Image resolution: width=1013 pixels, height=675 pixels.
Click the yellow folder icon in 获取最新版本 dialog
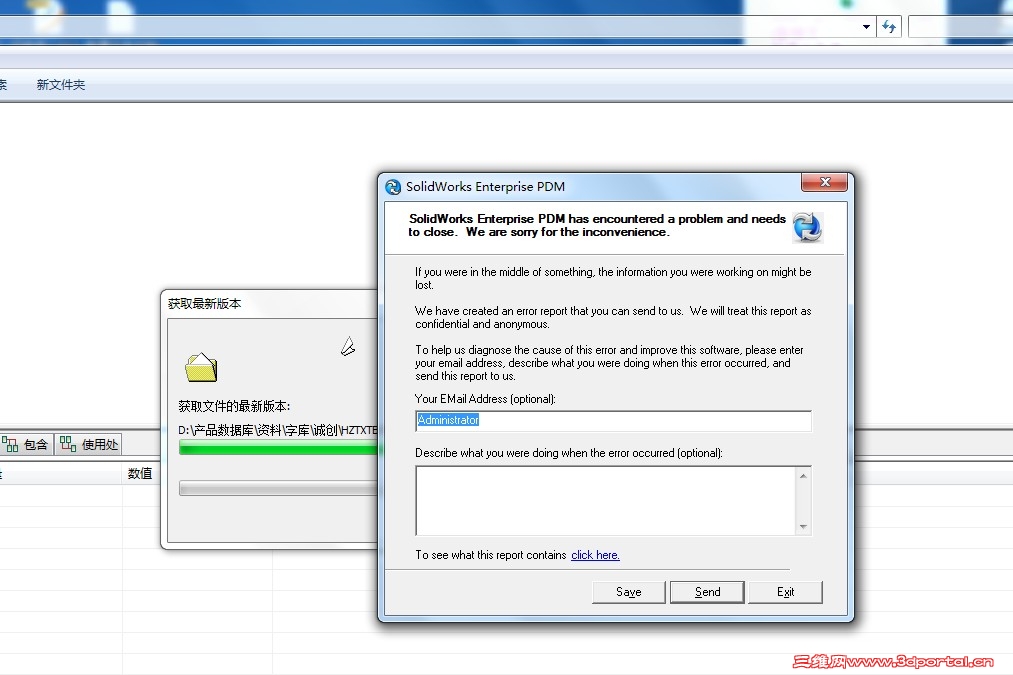pyautogui.click(x=201, y=367)
